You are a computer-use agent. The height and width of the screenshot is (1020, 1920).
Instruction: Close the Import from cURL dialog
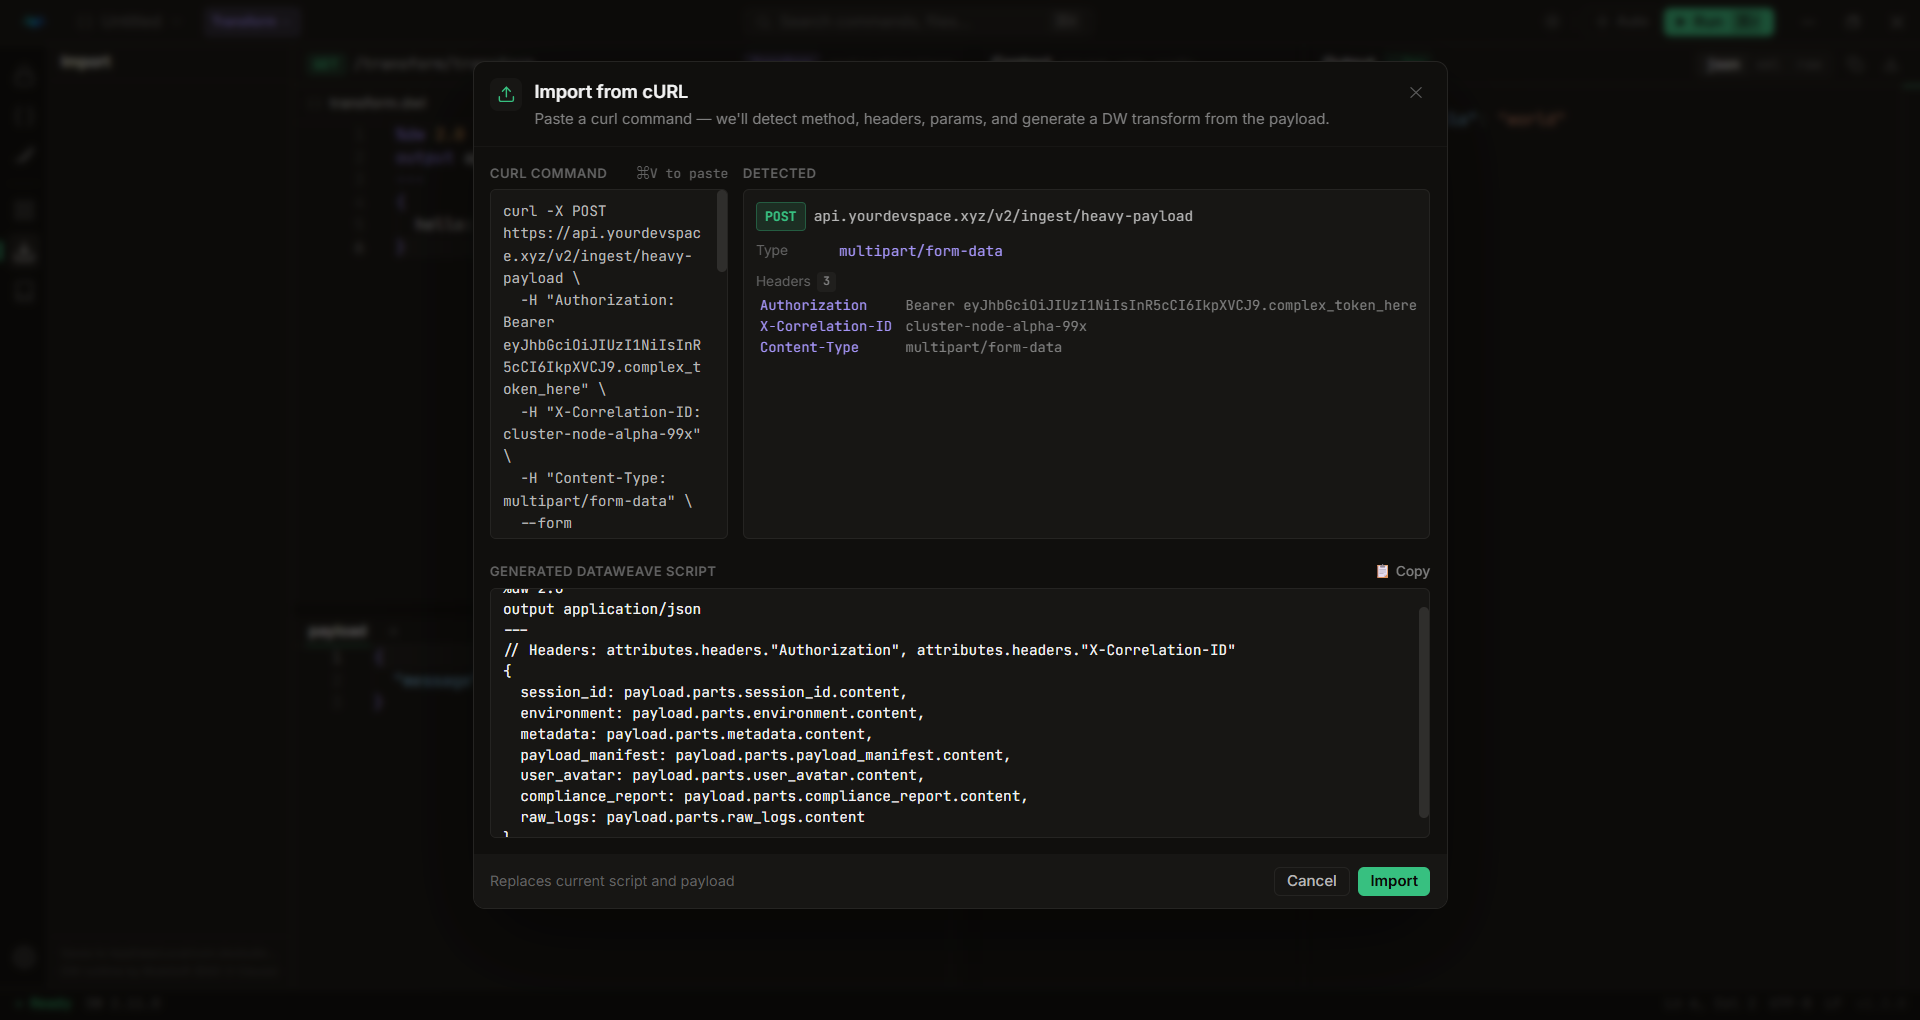(x=1415, y=93)
